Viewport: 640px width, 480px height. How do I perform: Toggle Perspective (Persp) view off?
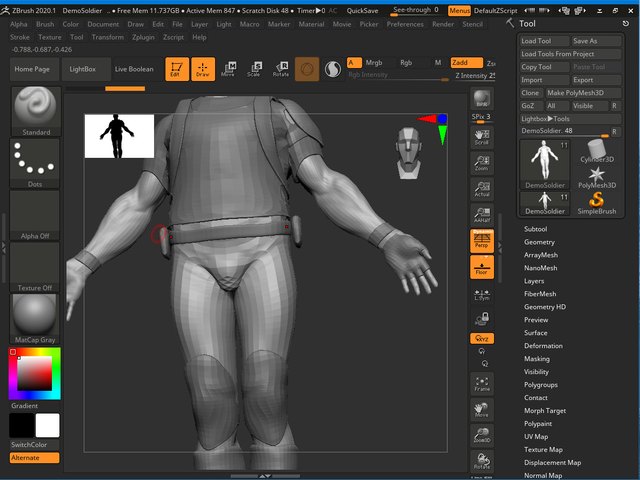click(482, 240)
